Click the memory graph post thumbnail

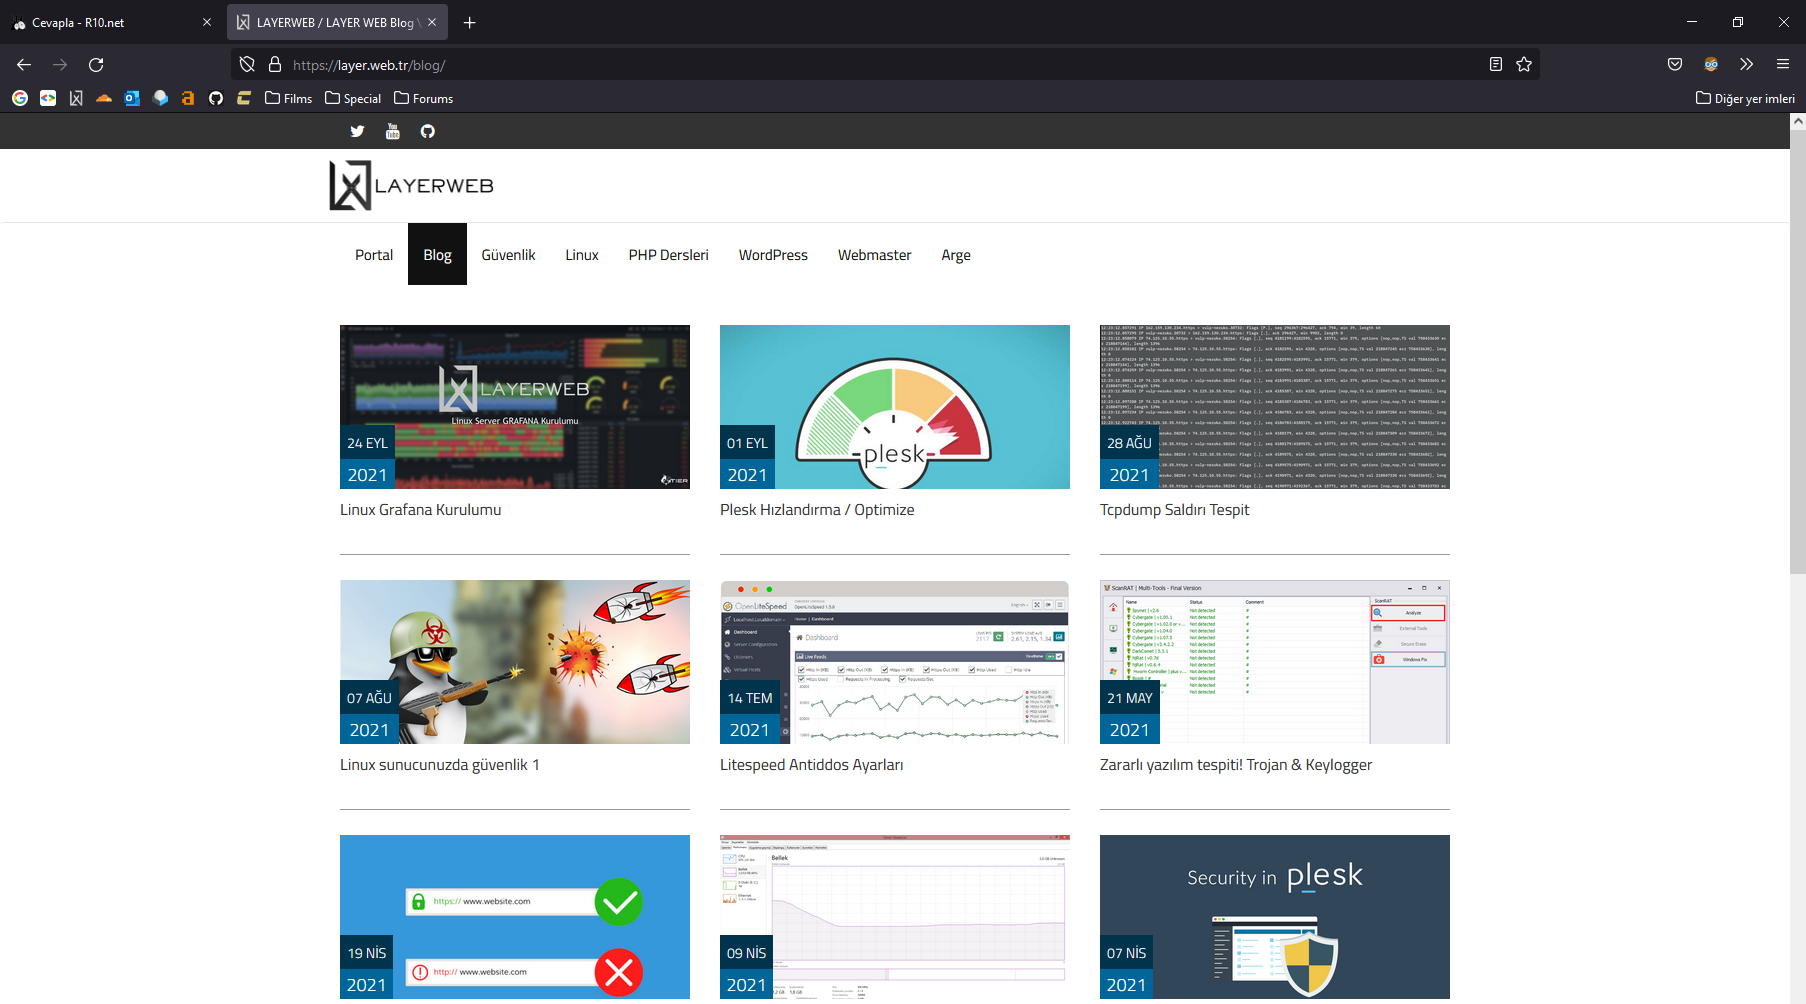coord(895,917)
